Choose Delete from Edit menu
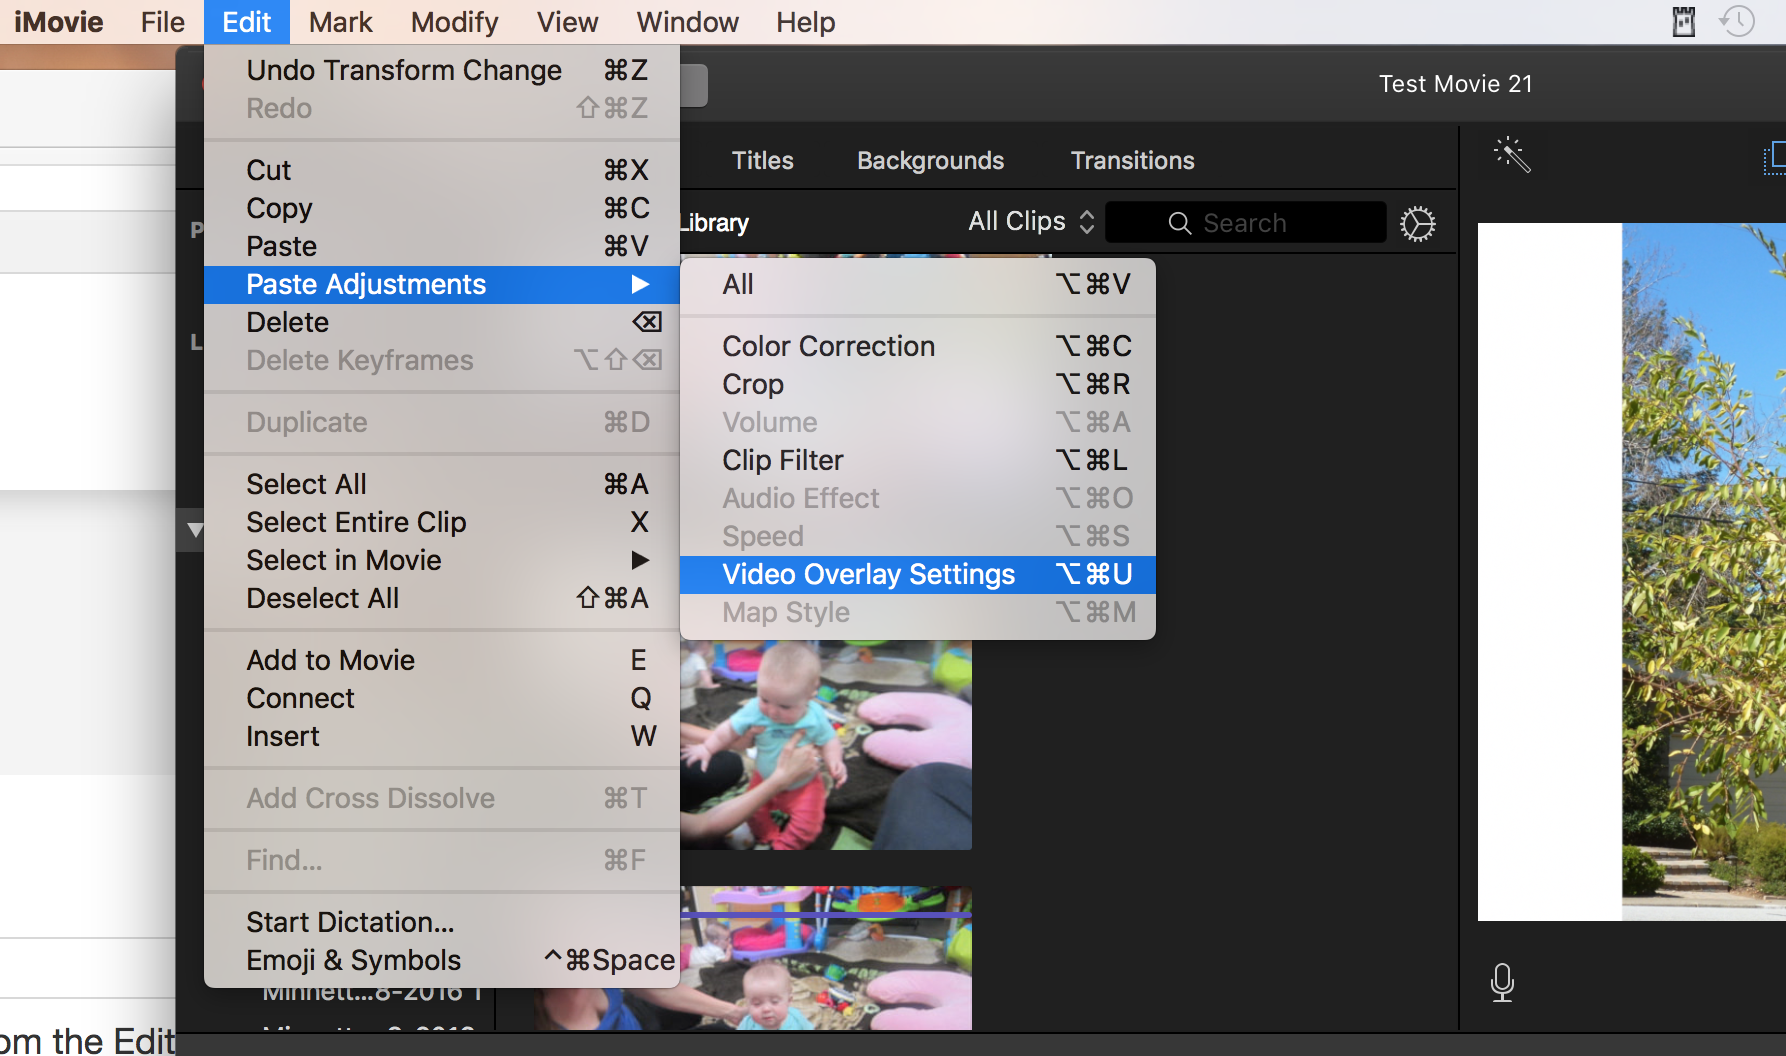 click(x=442, y=322)
